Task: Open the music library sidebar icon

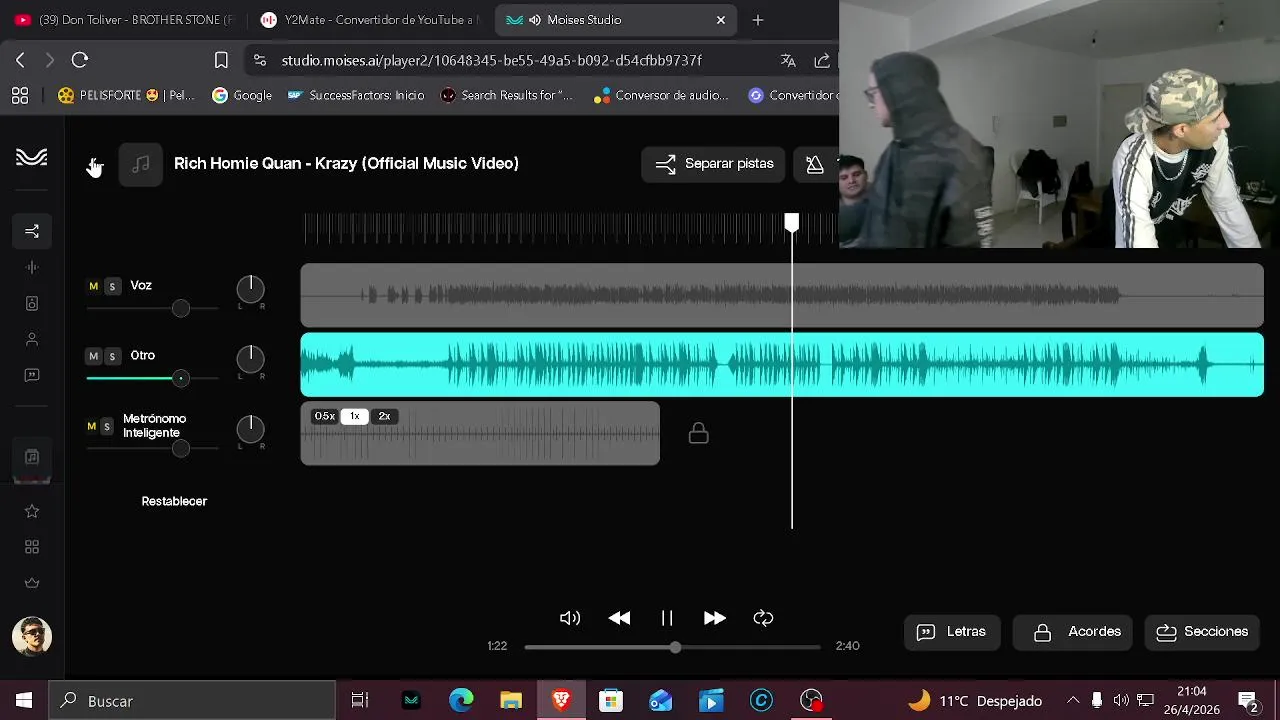Action: 32,457
